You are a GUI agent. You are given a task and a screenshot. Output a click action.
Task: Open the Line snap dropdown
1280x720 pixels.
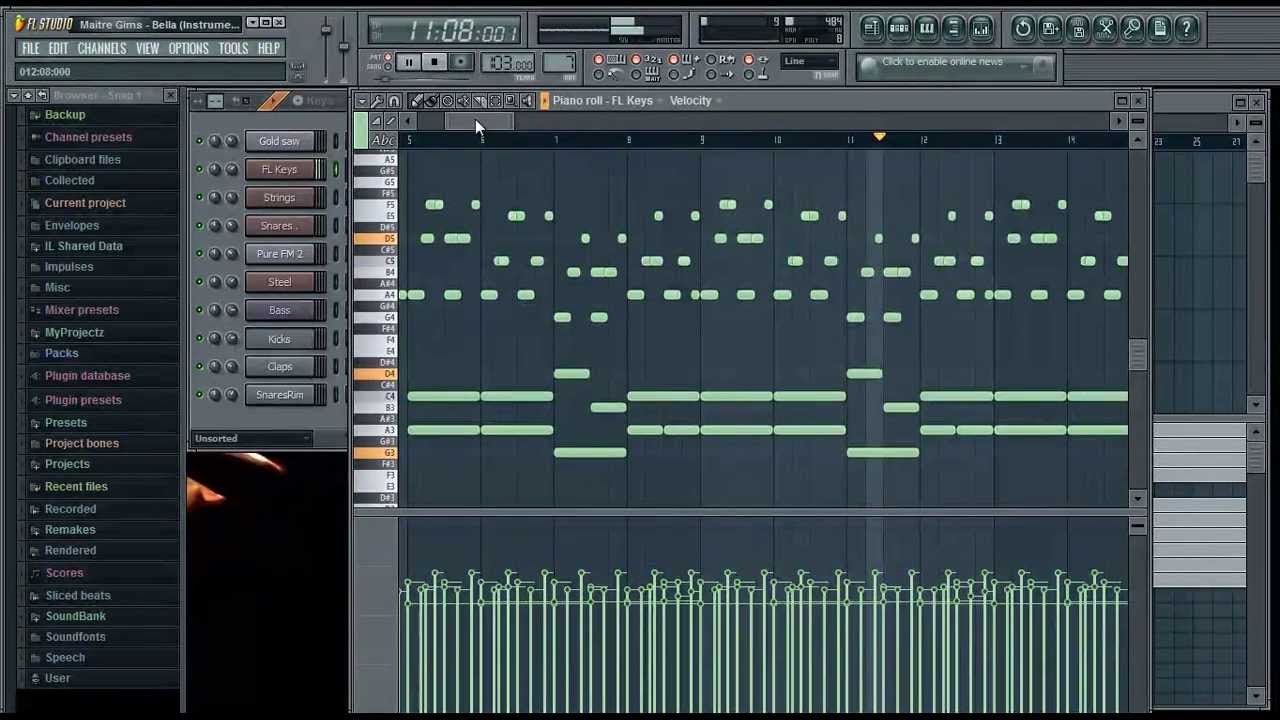coord(809,62)
